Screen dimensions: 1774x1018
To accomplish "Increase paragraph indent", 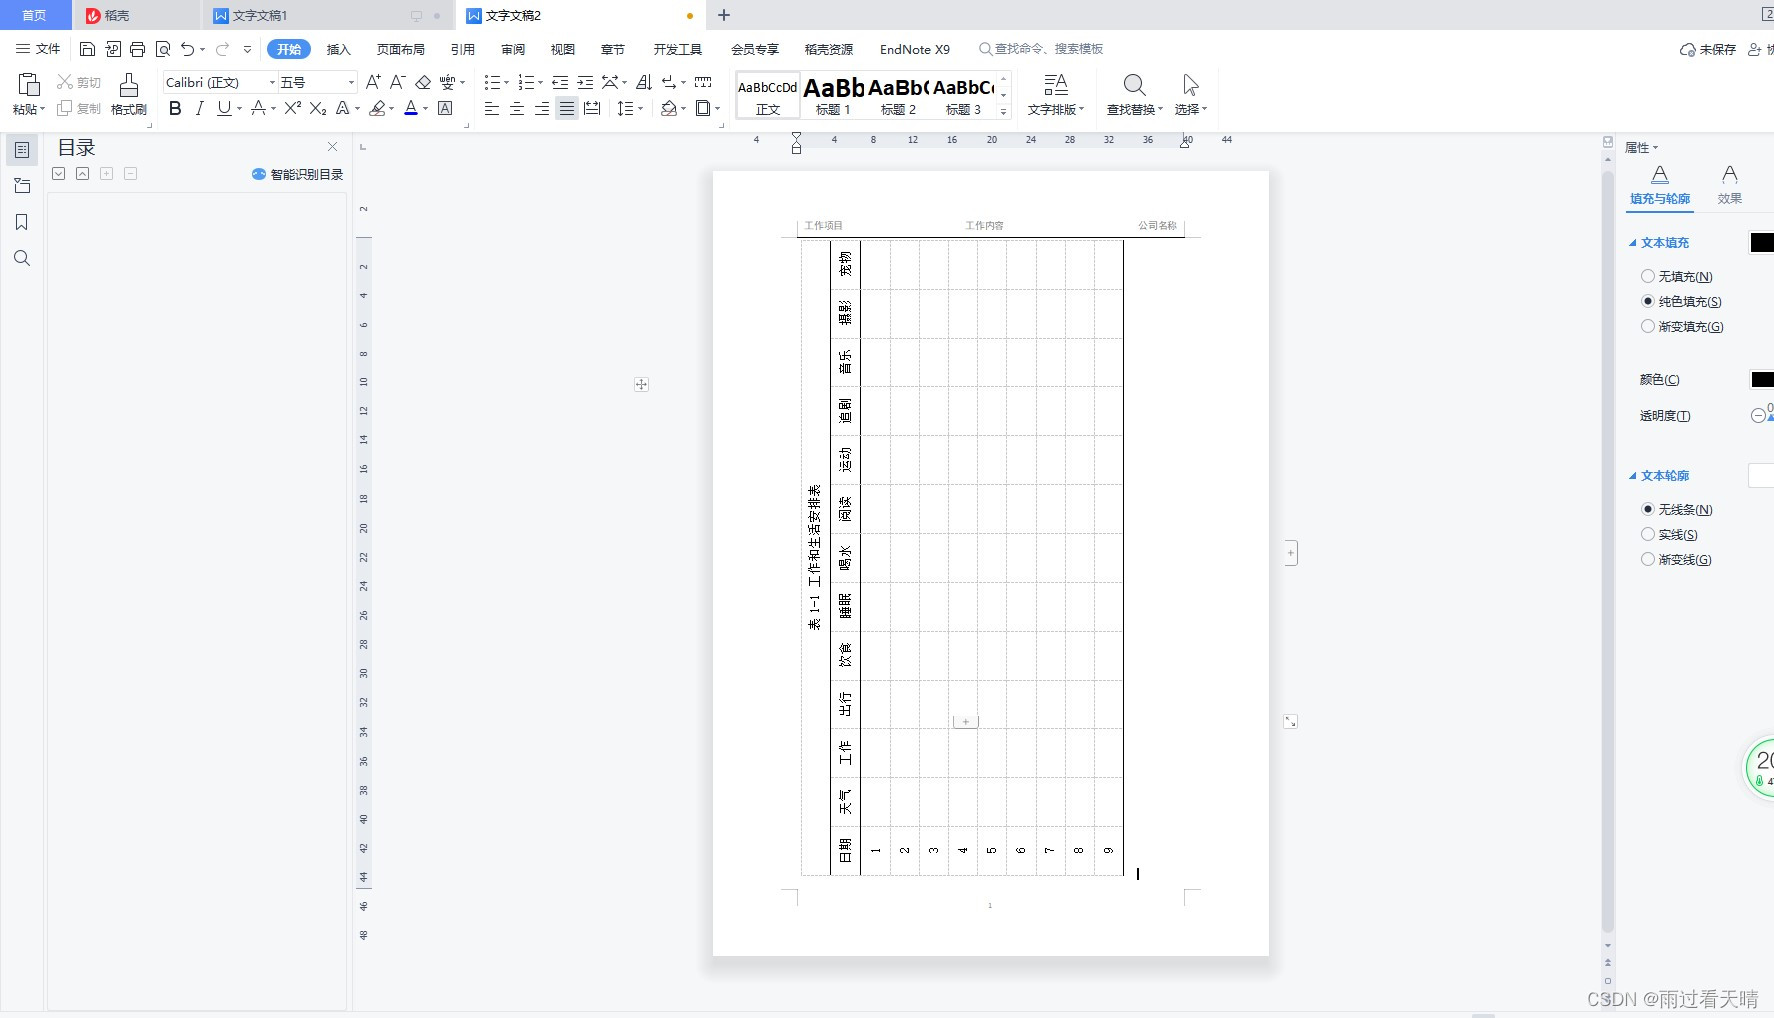I will click(585, 82).
